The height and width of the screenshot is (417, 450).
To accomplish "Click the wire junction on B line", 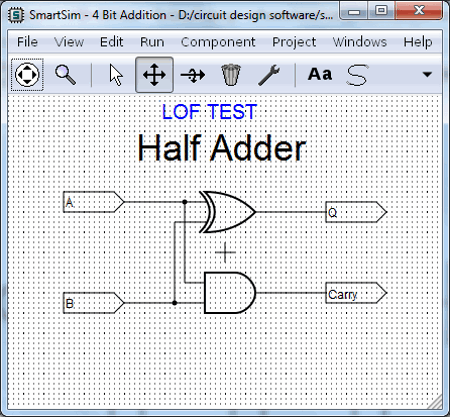I will [174, 303].
